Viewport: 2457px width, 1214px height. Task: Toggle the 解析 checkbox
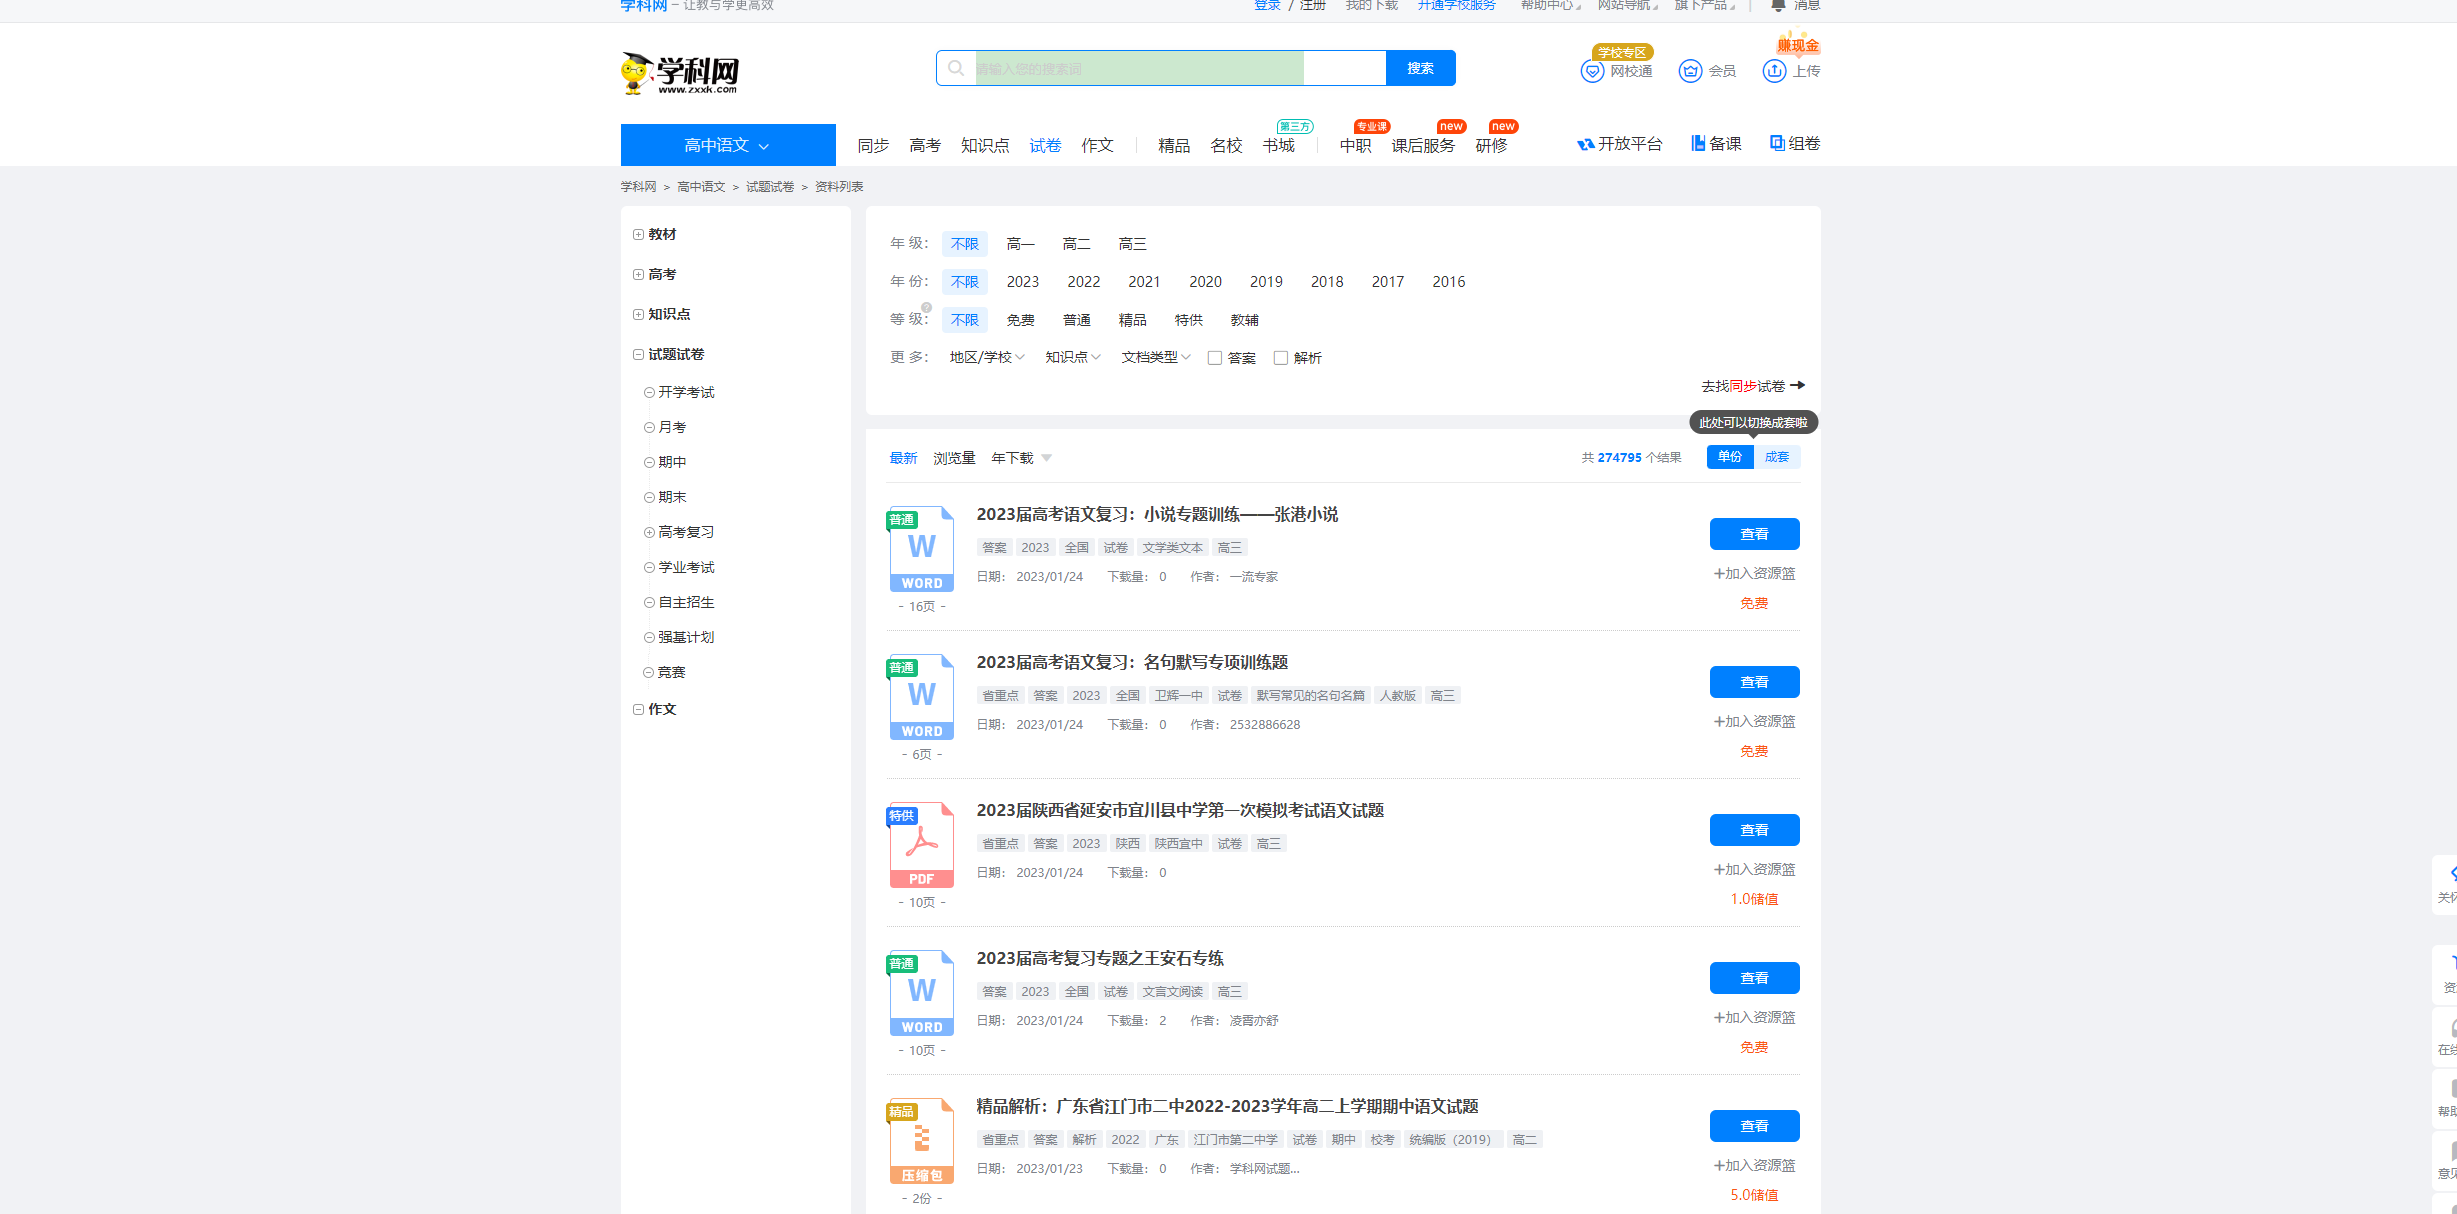click(1281, 358)
